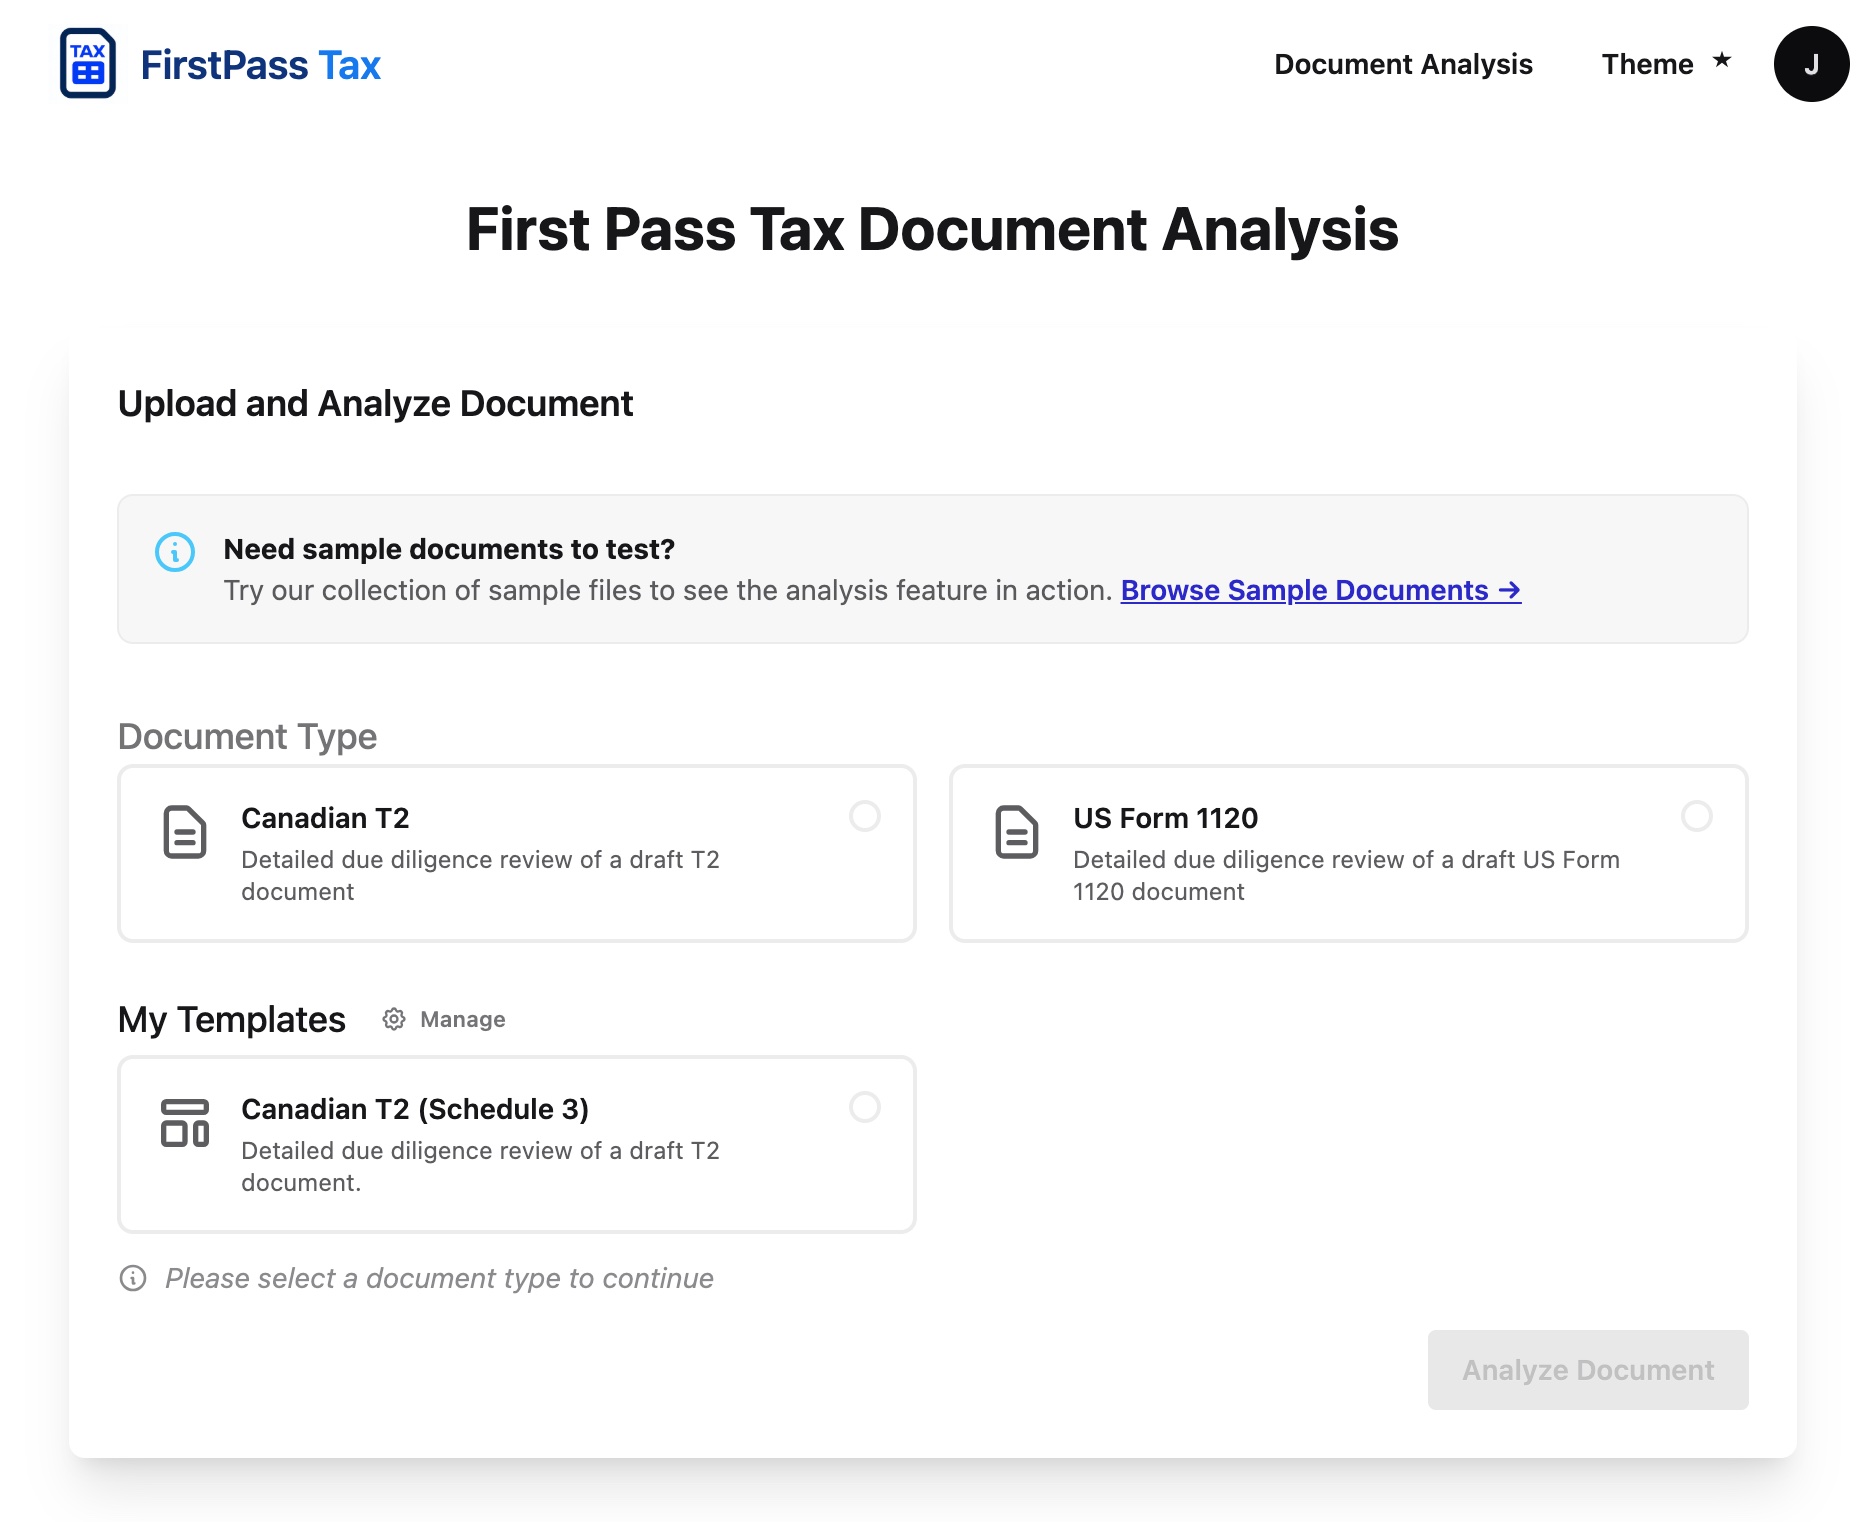Click info icon beside 'Please select a document type'
The image size is (1868, 1522).
pos(133,1278)
